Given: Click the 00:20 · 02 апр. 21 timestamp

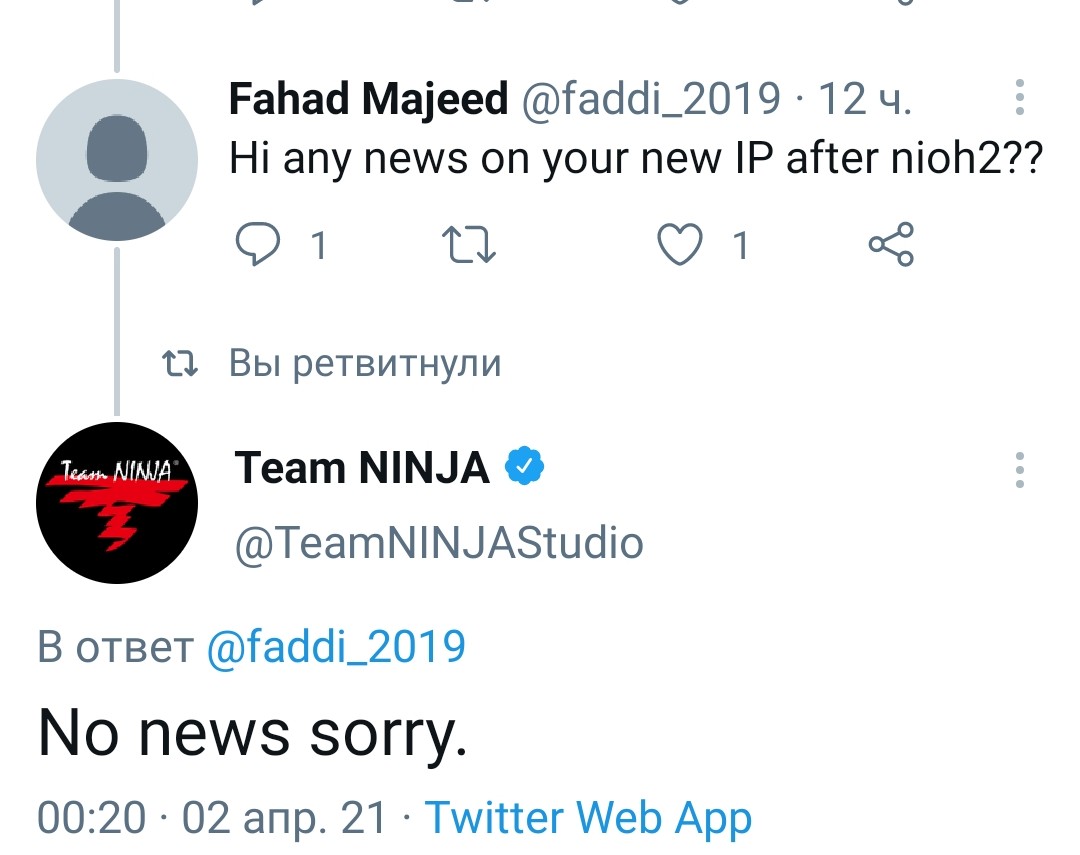Looking at the screenshot, I should click(211, 818).
